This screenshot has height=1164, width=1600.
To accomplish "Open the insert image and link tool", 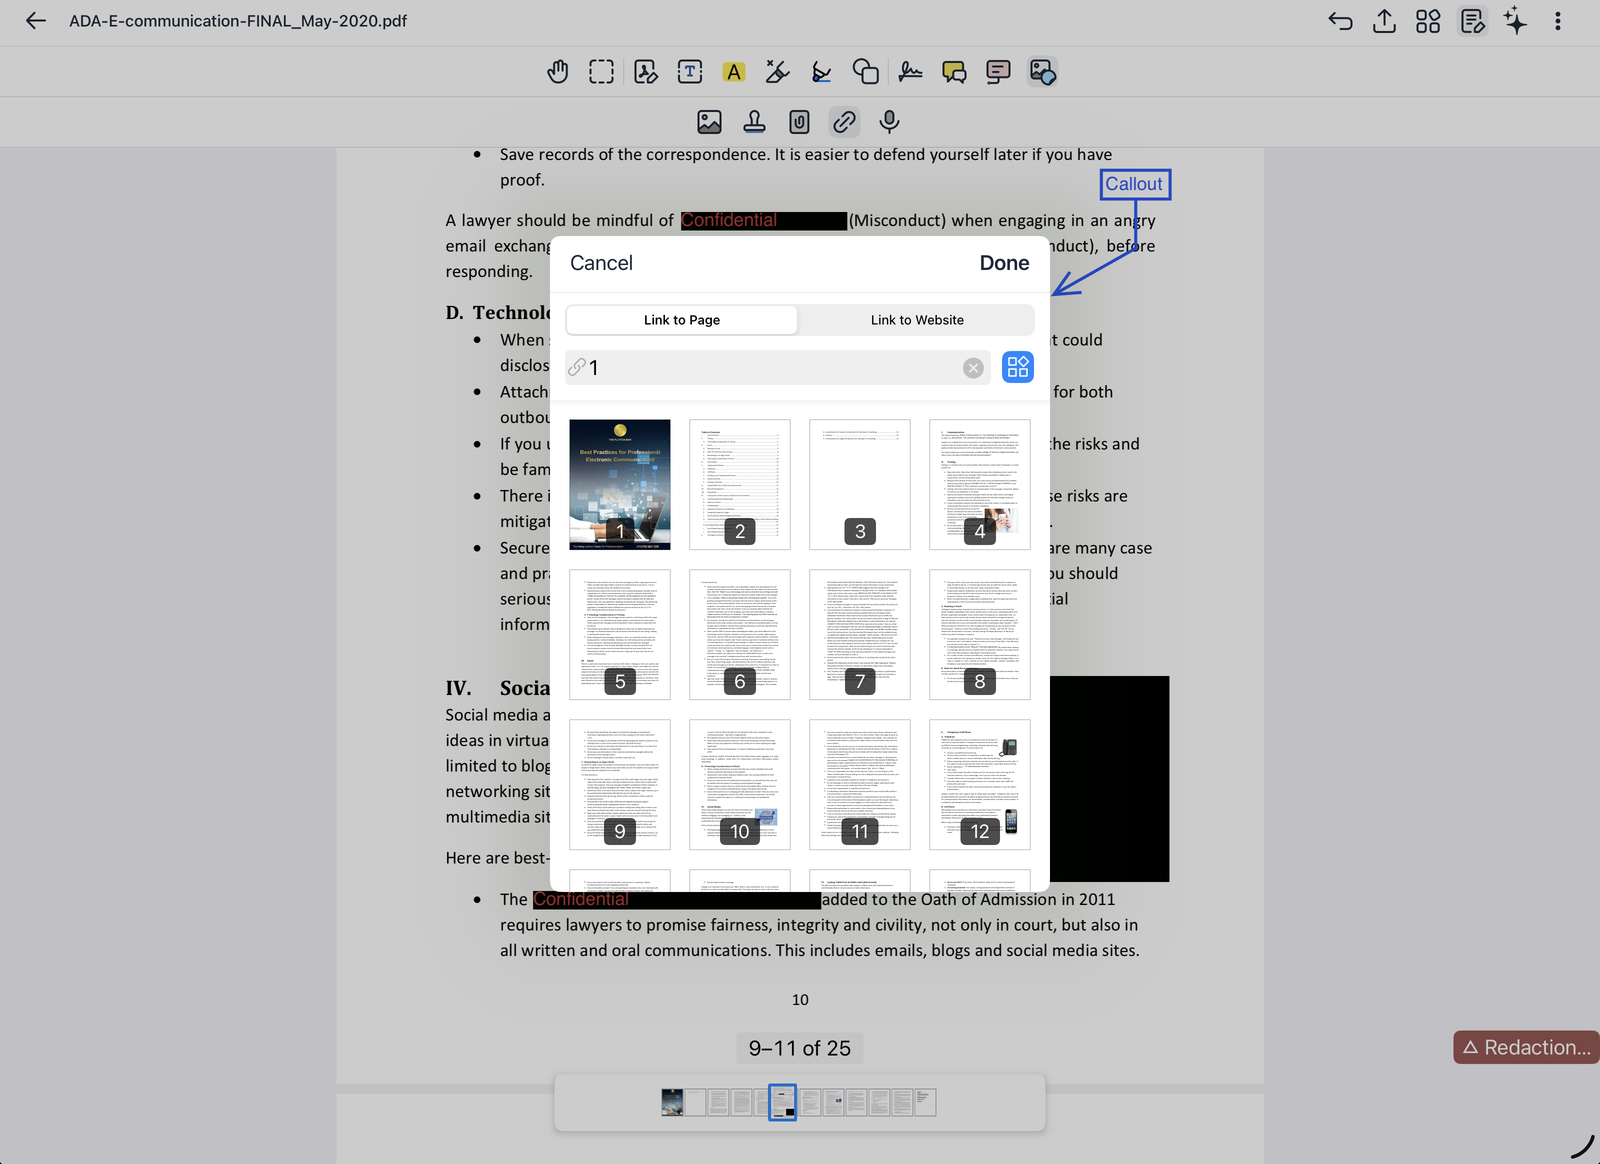I will [x=1042, y=72].
